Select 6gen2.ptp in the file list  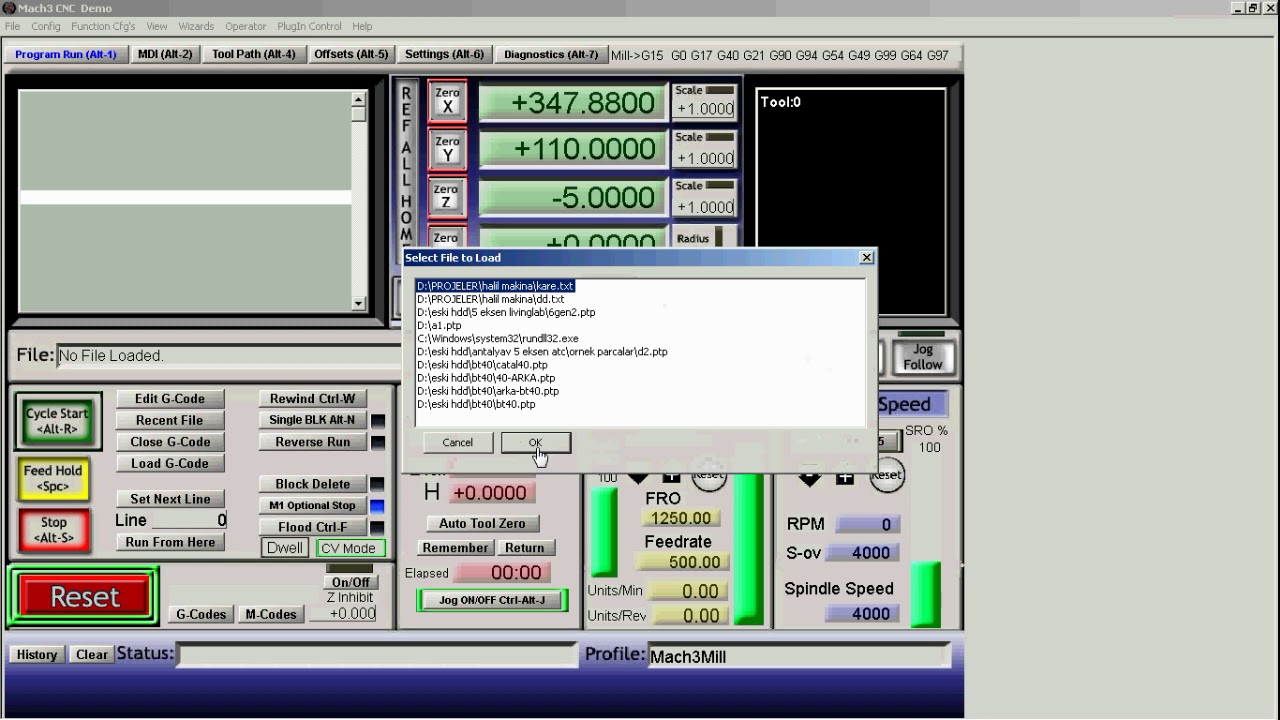click(x=506, y=312)
